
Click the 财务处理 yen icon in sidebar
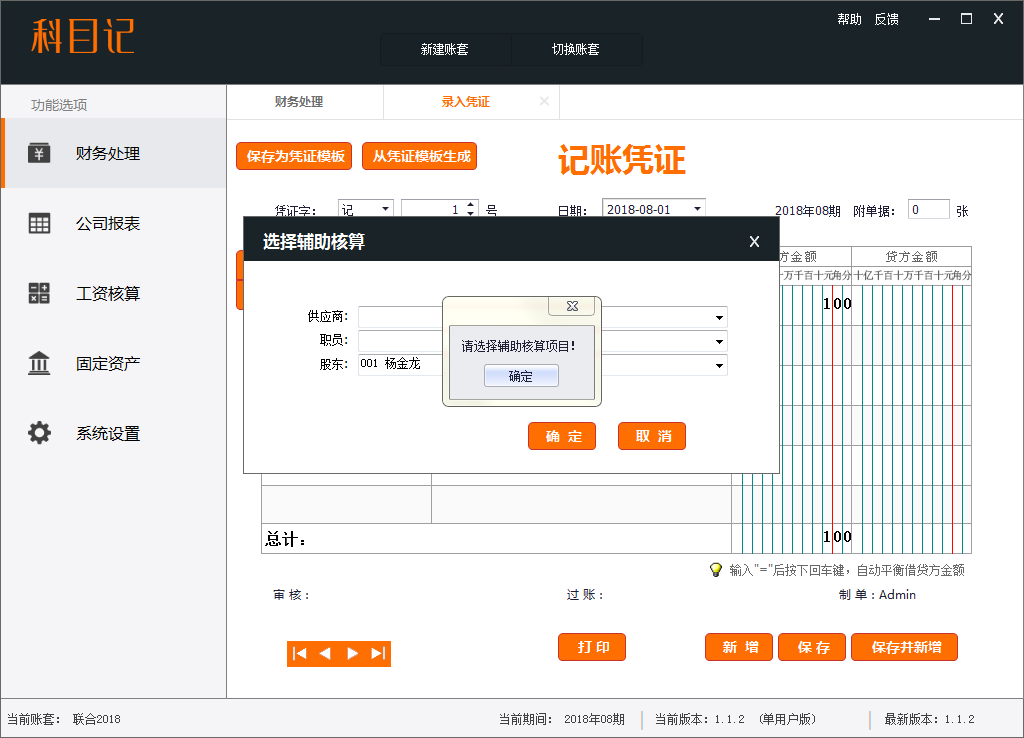(x=39, y=153)
